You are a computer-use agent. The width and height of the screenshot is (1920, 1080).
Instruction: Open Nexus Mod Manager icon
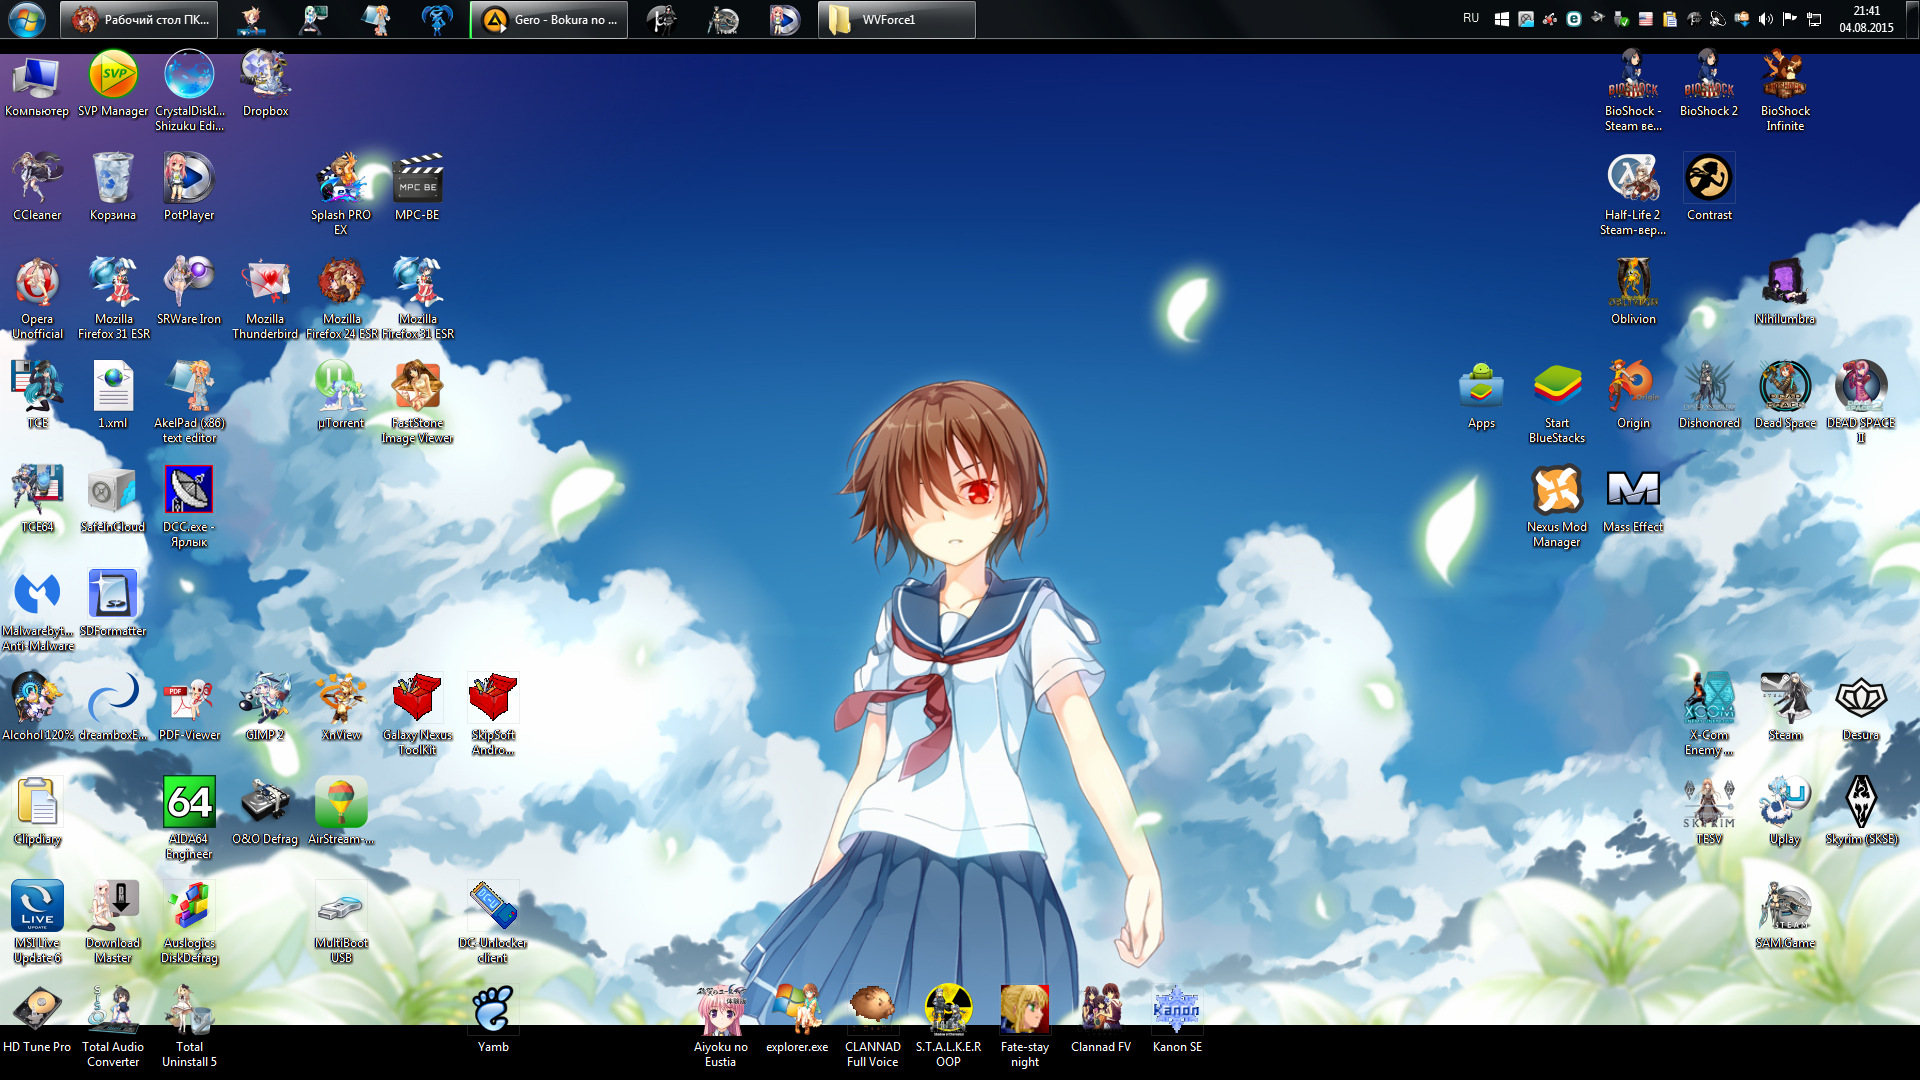[1557, 506]
